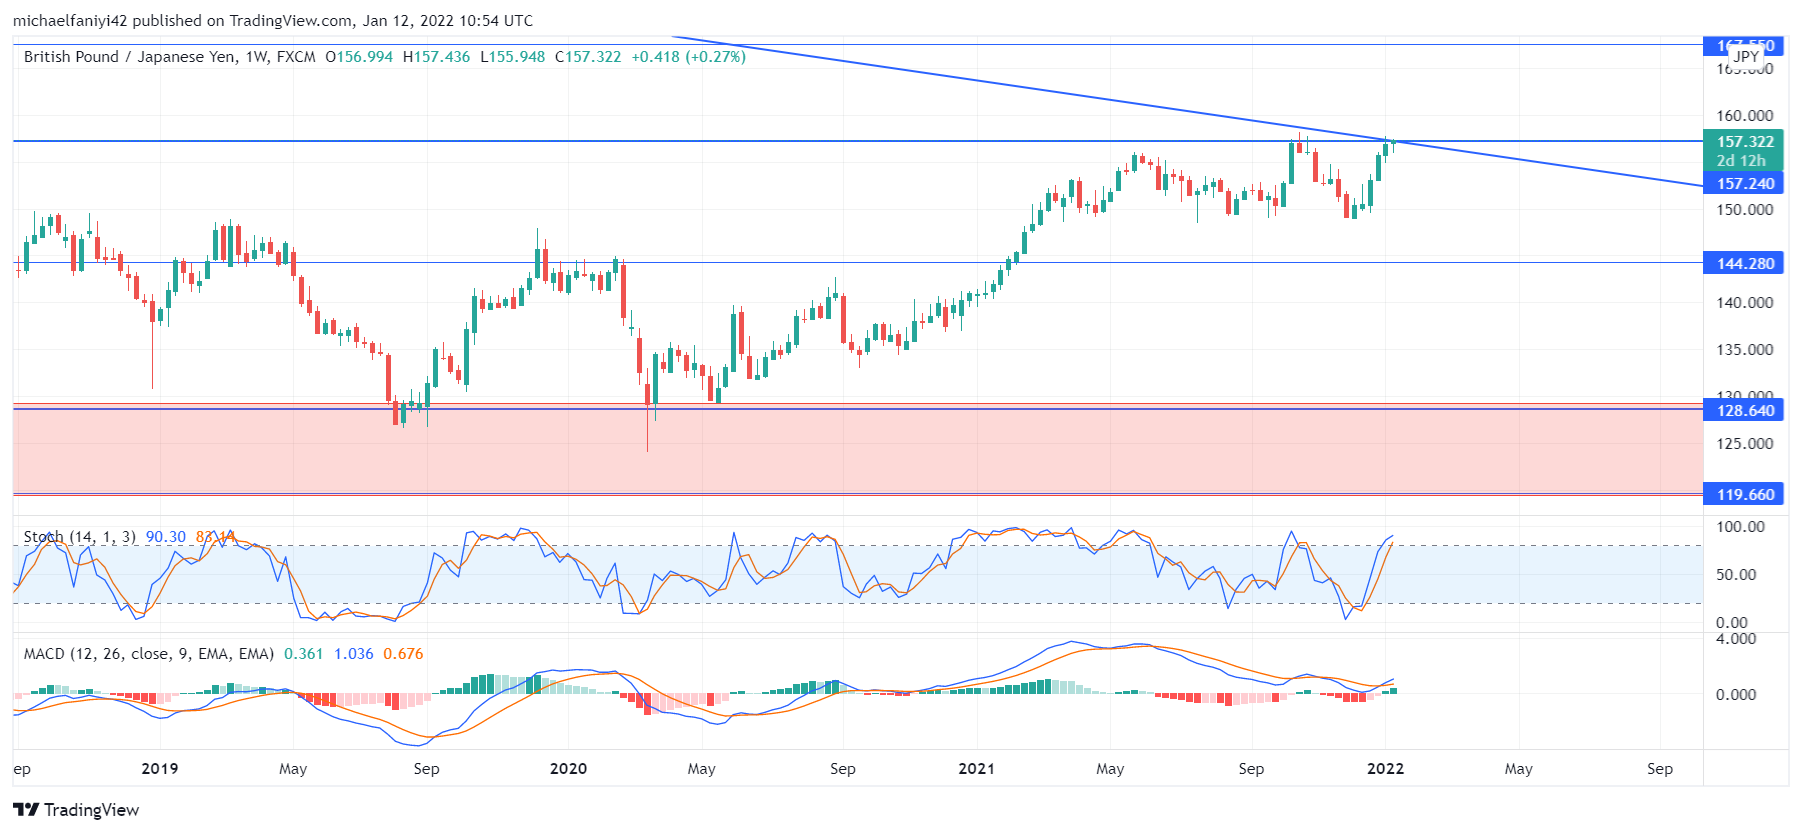Click the 2021 label on time axis

point(976,769)
